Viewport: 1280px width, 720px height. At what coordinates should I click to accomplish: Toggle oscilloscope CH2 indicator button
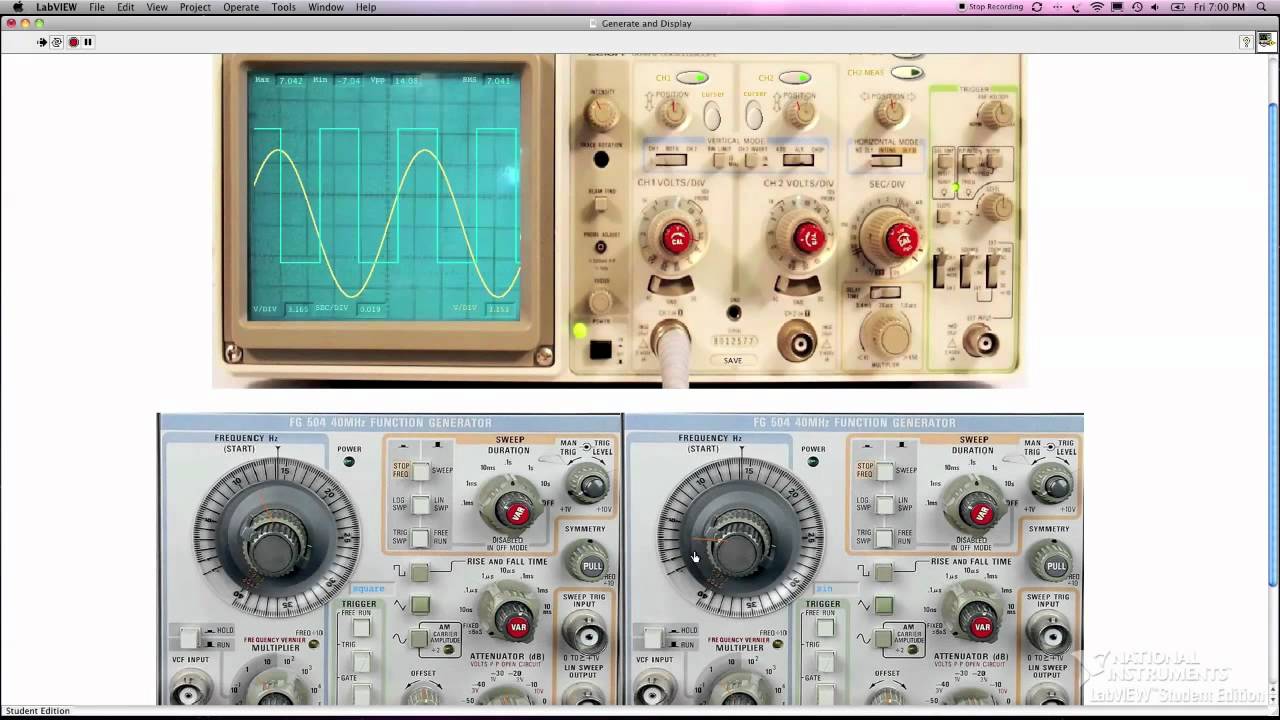(795, 77)
